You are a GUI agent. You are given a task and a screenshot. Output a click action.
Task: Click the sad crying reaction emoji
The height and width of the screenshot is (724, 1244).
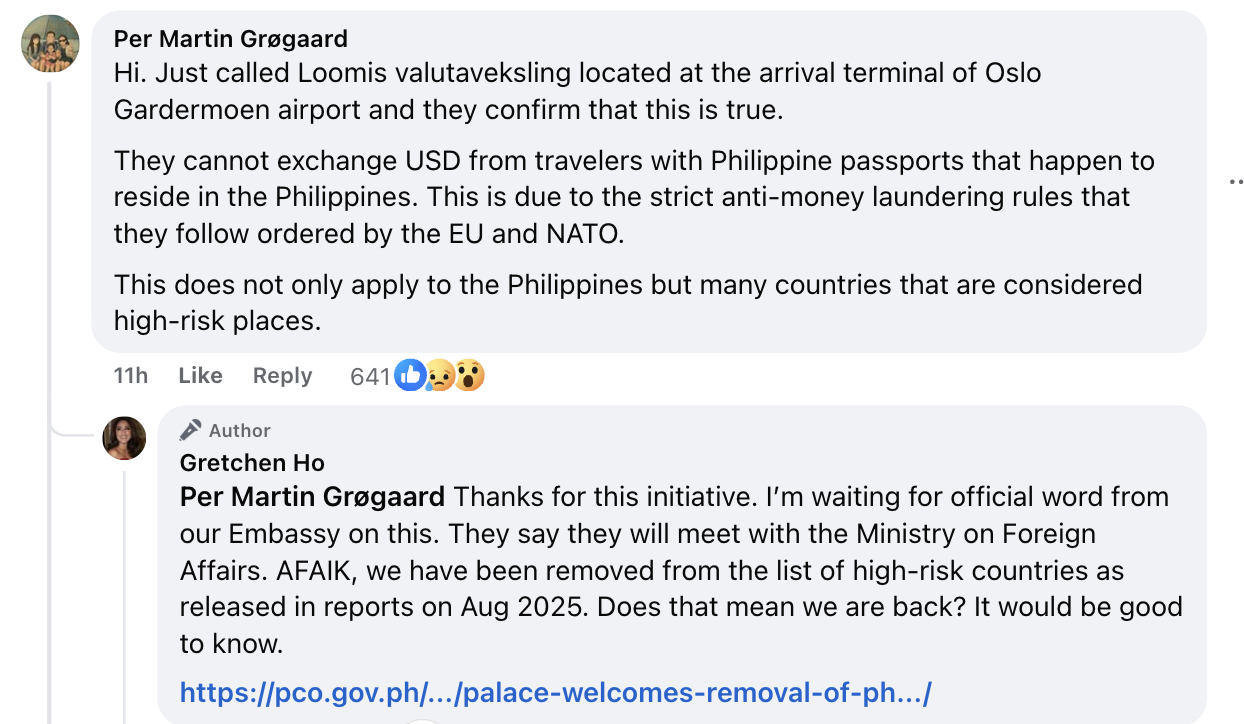[440, 376]
